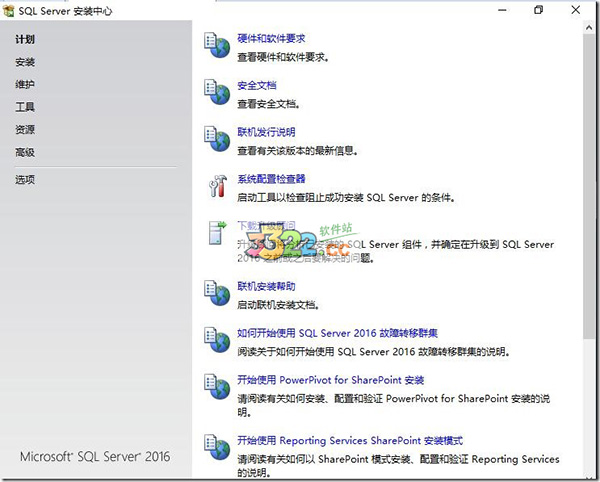The width and height of the screenshot is (600, 482).
Task: Click the globe icon beside 联机安装帮助
Action: tap(217, 293)
